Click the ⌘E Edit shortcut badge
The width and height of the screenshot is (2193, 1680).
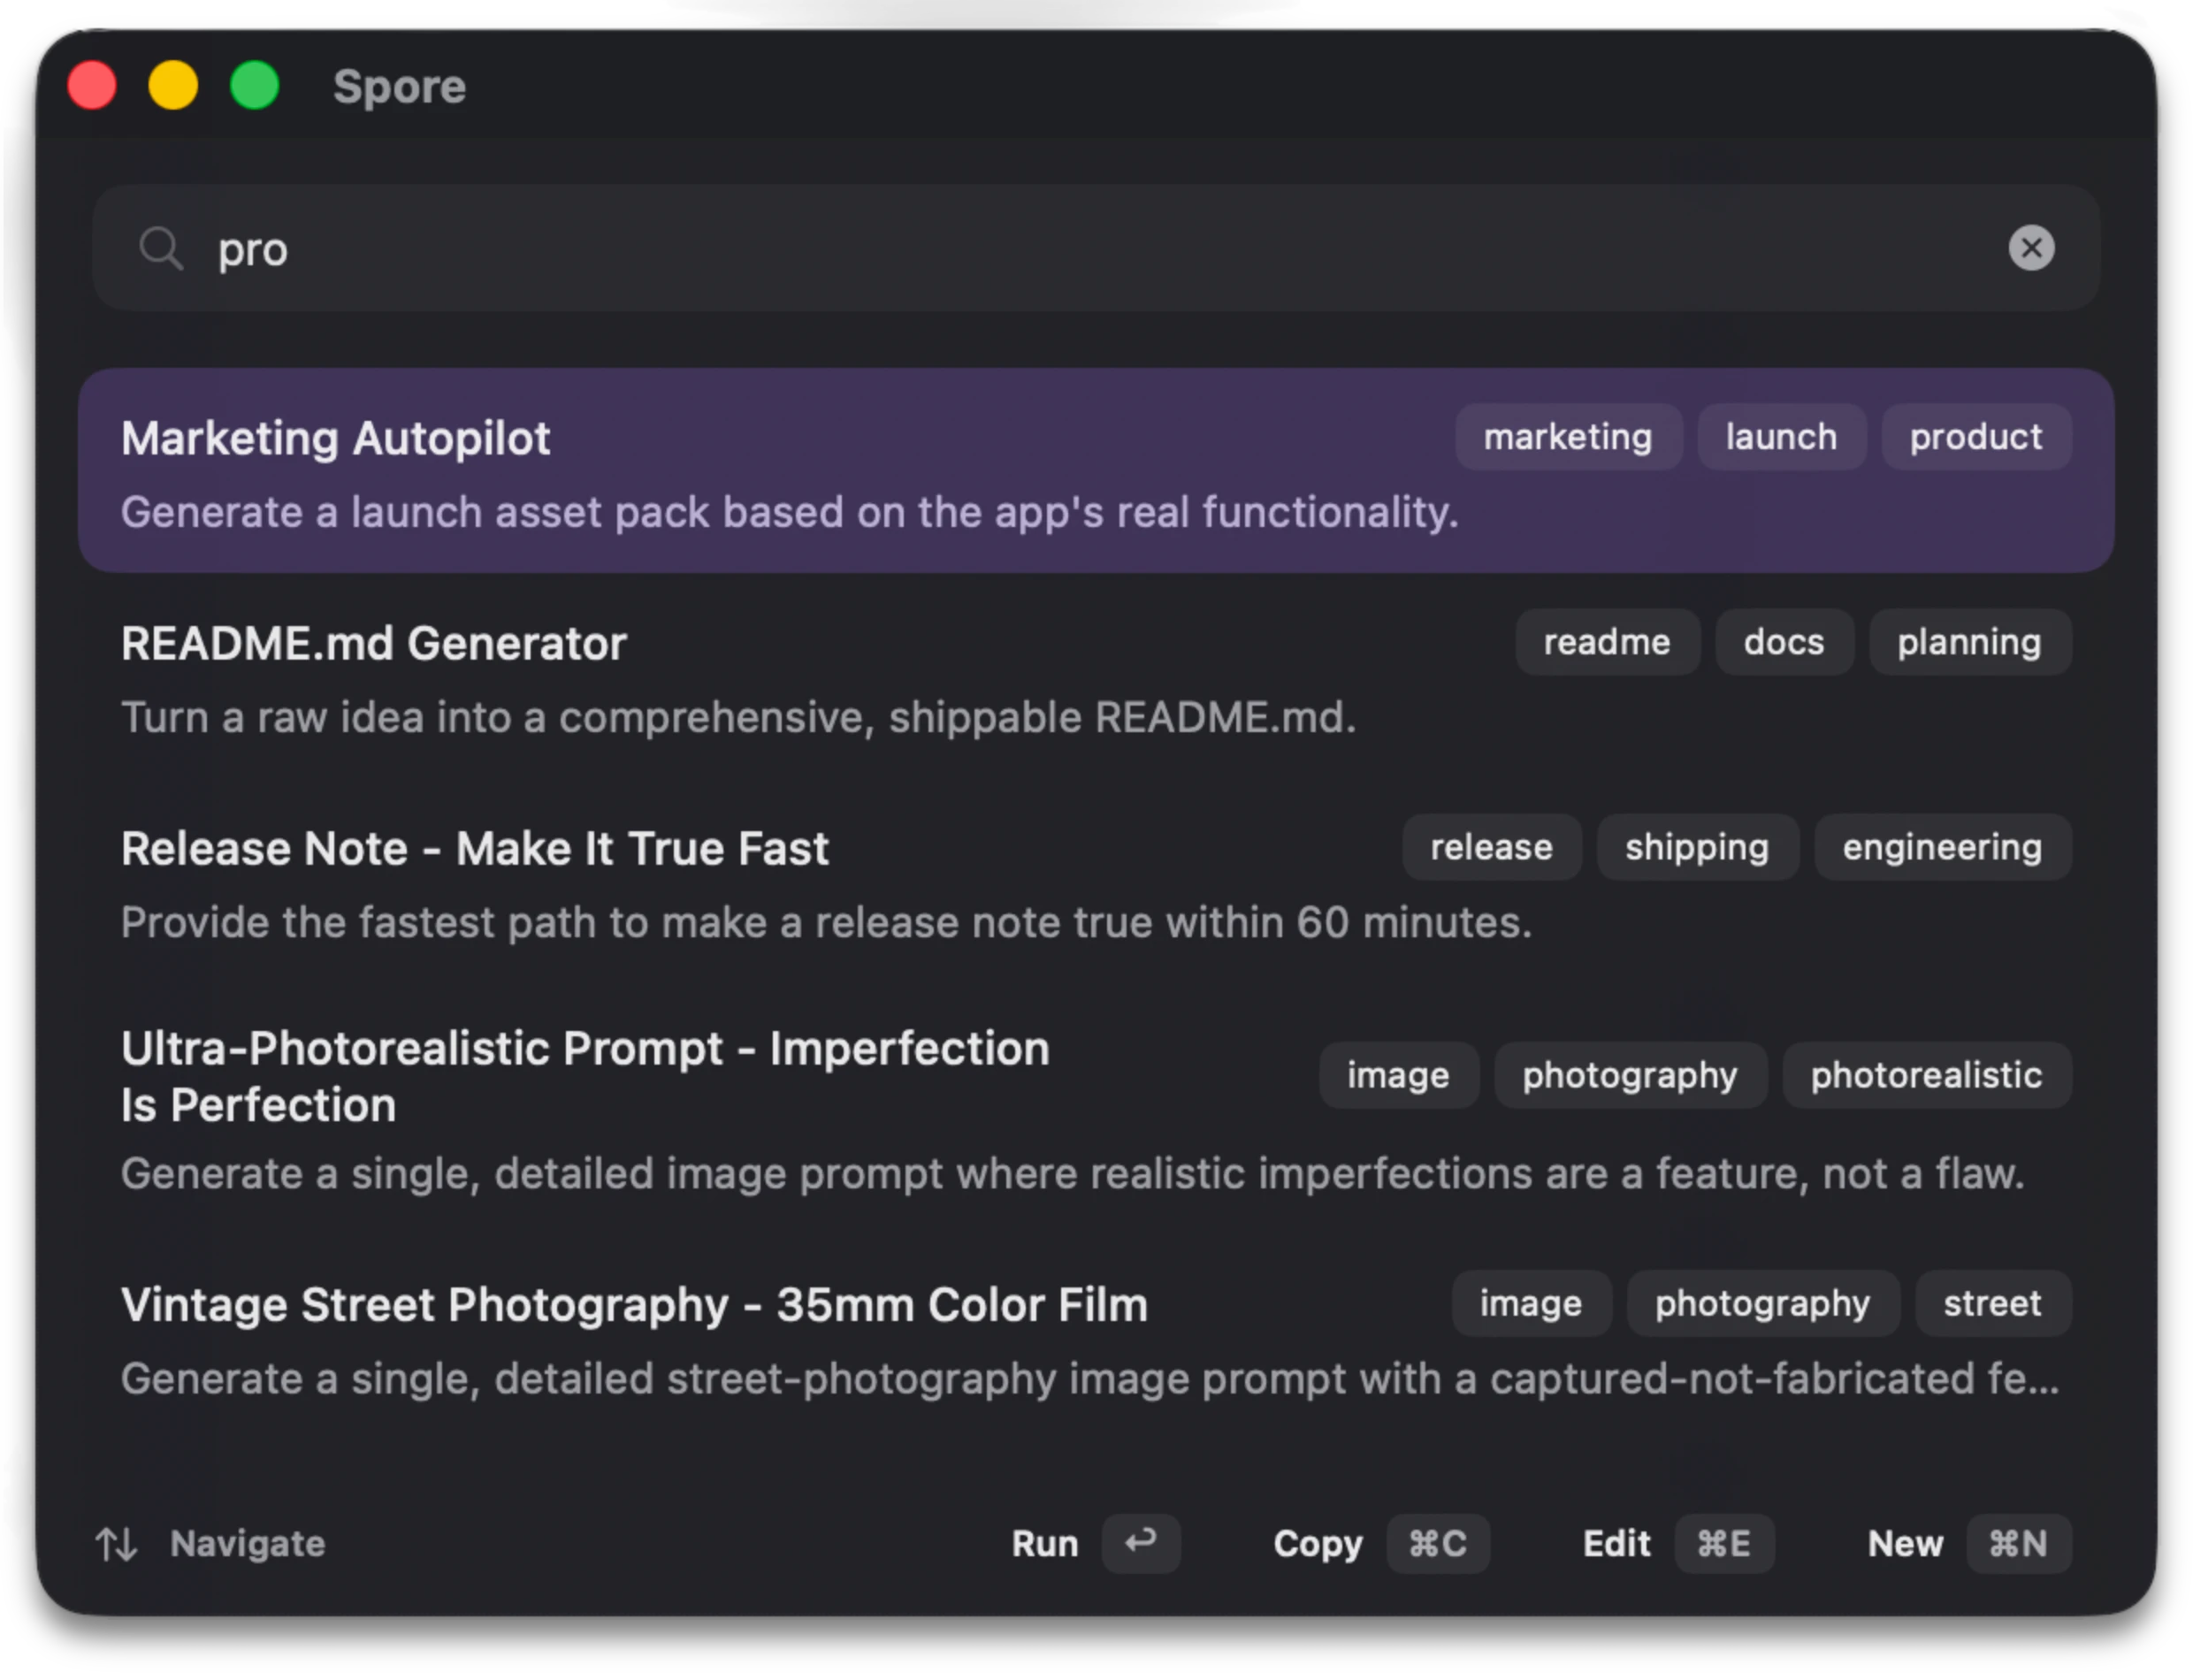[1723, 1544]
